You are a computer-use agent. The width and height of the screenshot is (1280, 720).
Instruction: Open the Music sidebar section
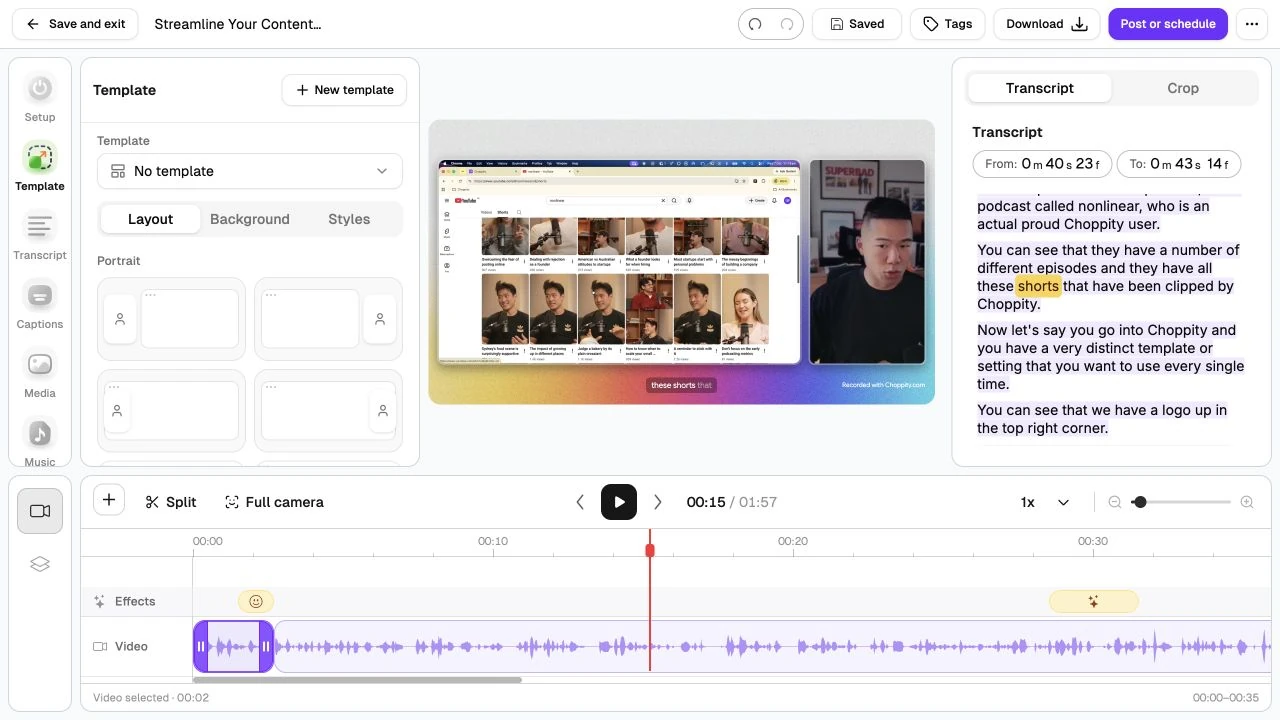point(40,434)
